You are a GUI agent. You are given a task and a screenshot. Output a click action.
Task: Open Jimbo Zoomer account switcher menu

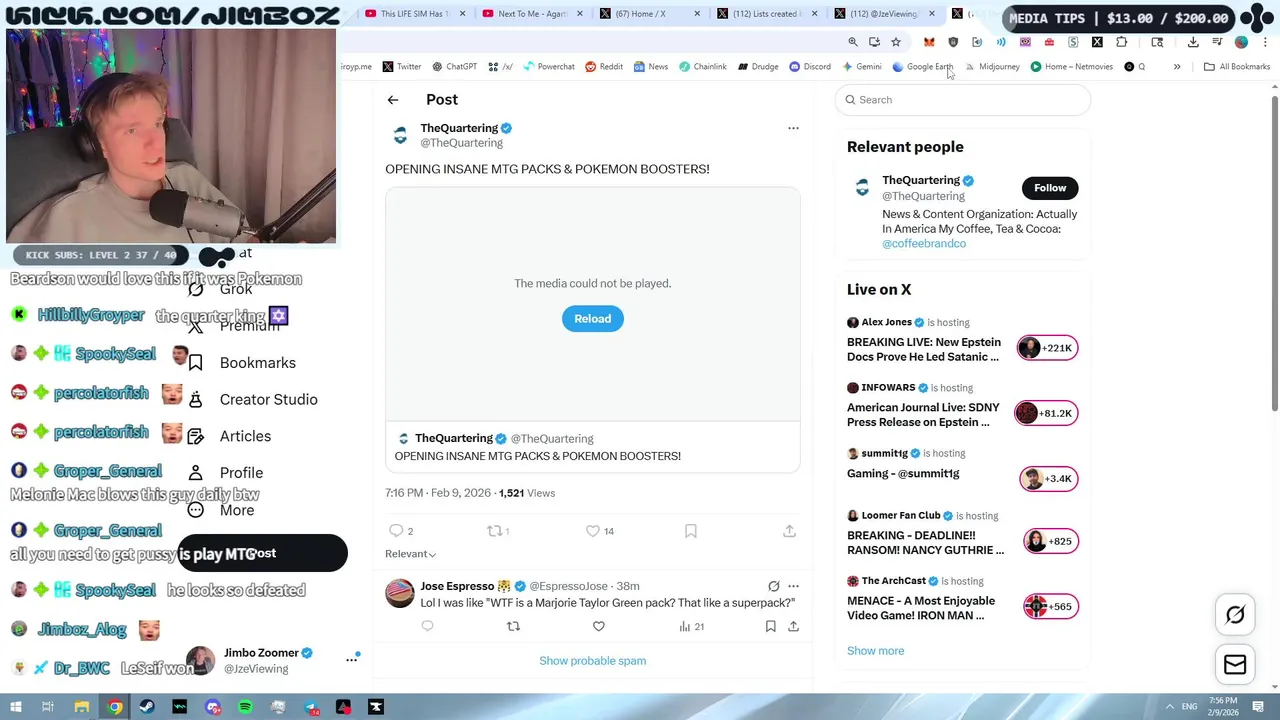coord(351,659)
